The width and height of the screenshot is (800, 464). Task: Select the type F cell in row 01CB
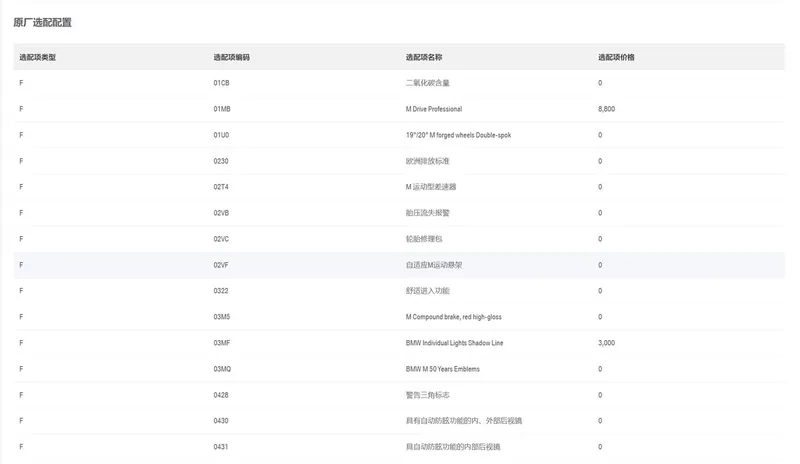pyautogui.click(x=21, y=83)
